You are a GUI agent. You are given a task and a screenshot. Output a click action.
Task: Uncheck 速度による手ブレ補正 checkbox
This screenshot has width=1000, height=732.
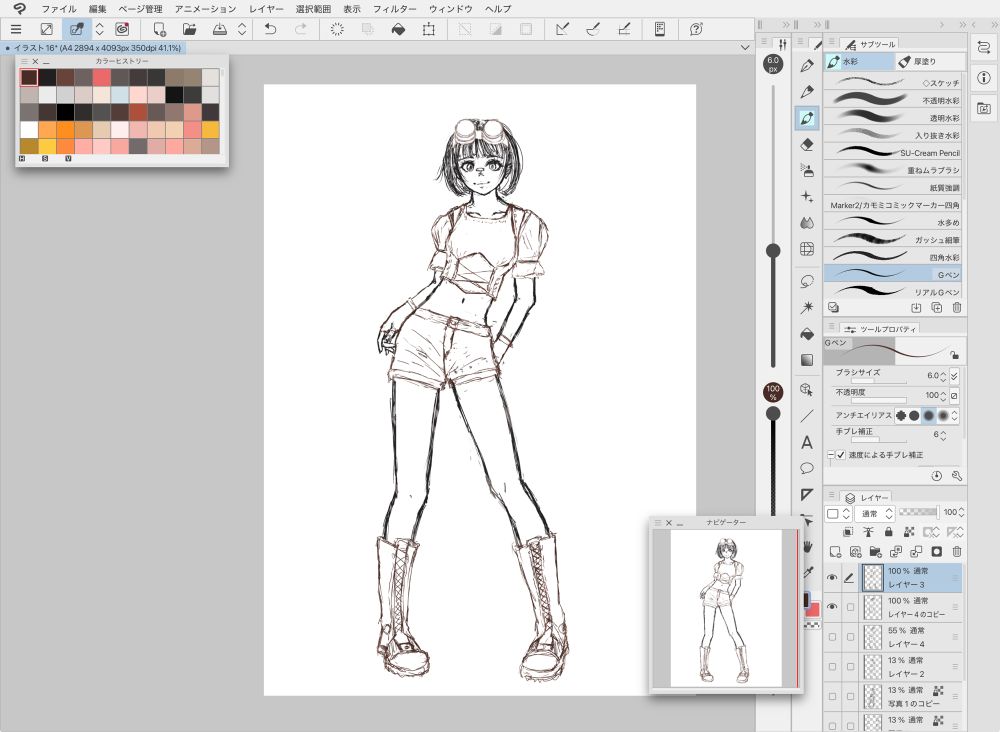coord(840,455)
